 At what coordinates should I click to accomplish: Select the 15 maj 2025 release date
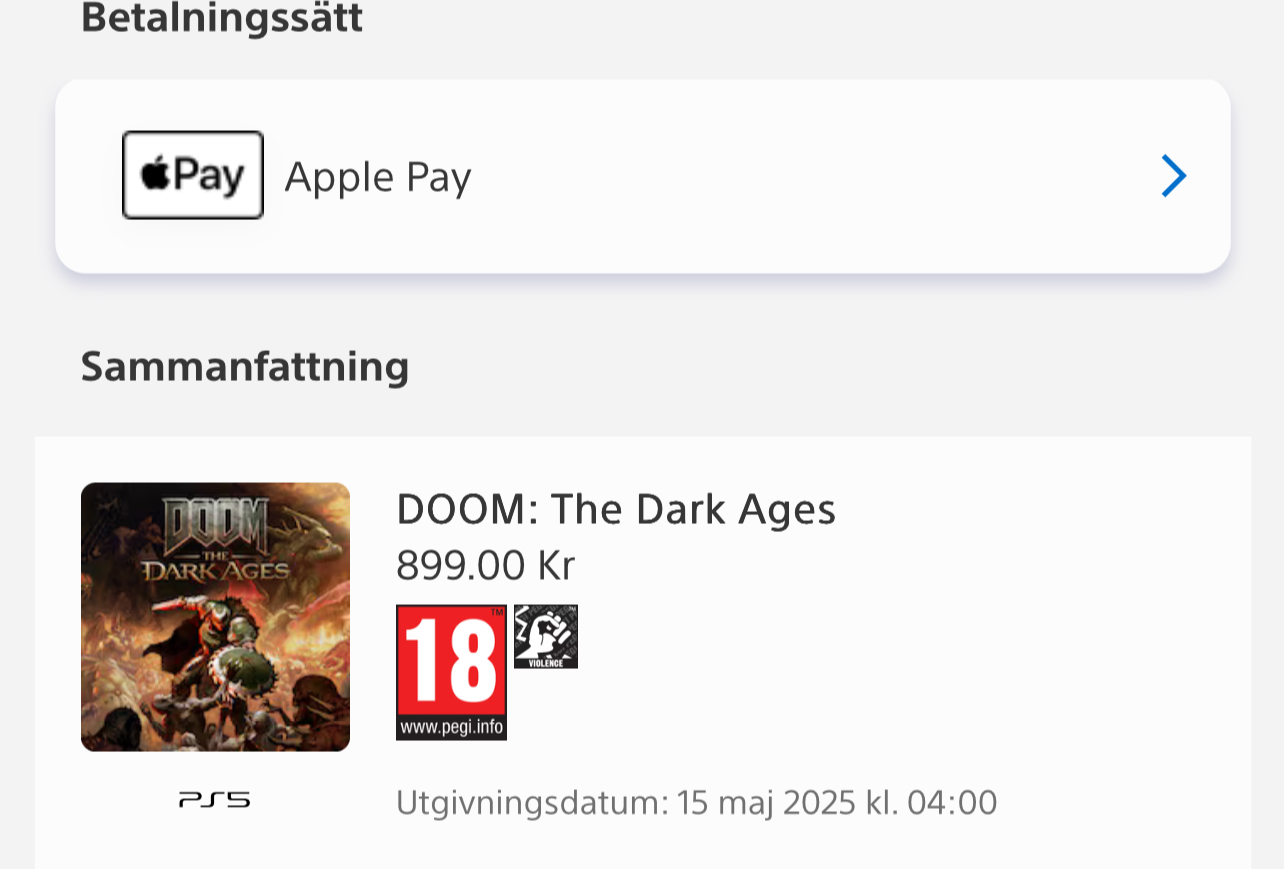(x=766, y=803)
